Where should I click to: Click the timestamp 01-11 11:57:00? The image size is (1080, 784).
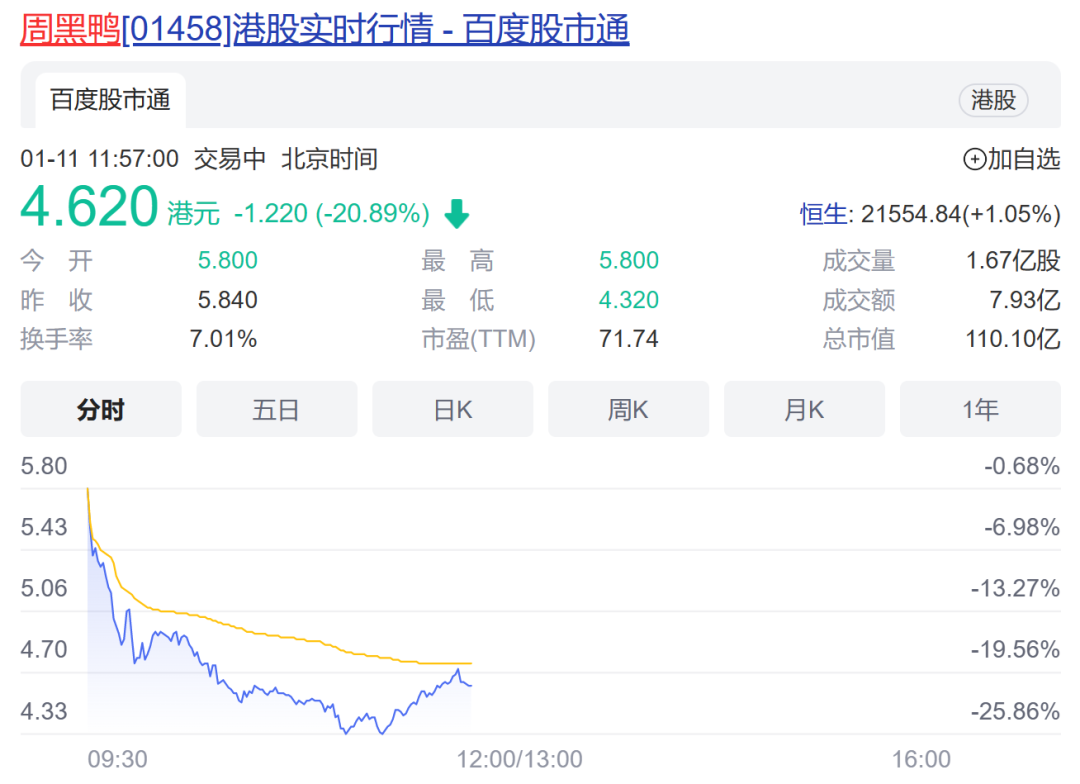point(99,159)
